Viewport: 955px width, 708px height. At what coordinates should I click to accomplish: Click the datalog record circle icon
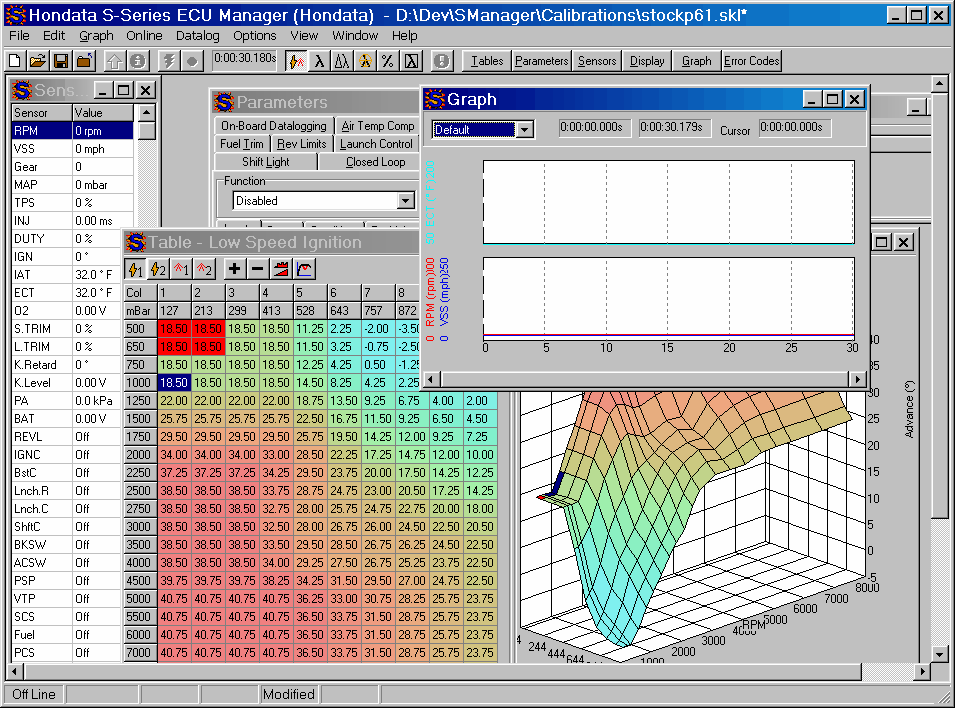(192, 61)
